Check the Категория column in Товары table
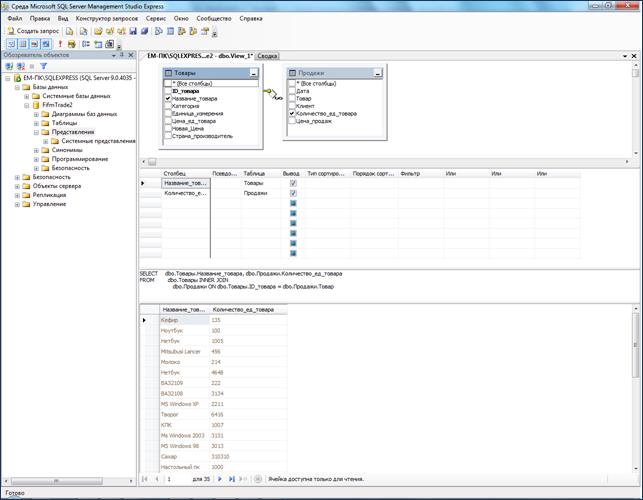Screen dimensions: 643x500 pos(169,108)
